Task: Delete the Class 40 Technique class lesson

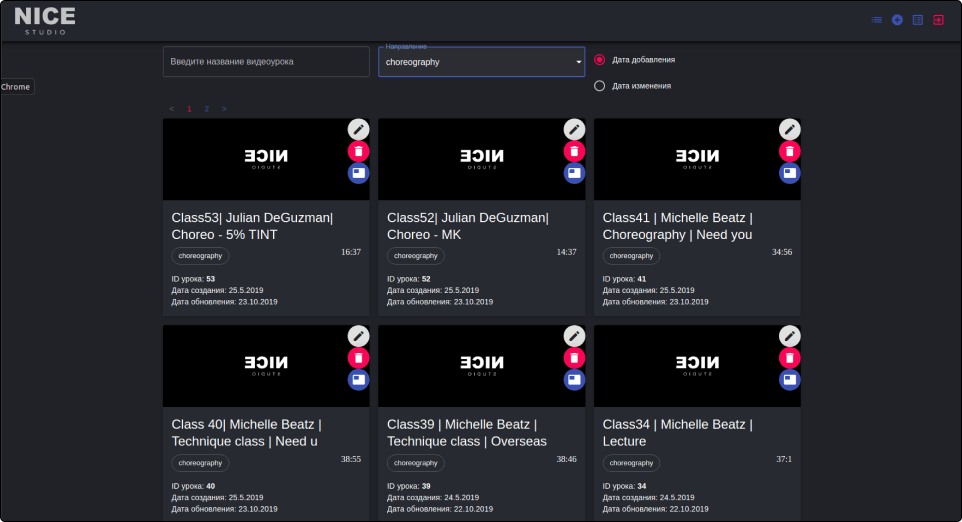Action: pos(358,358)
